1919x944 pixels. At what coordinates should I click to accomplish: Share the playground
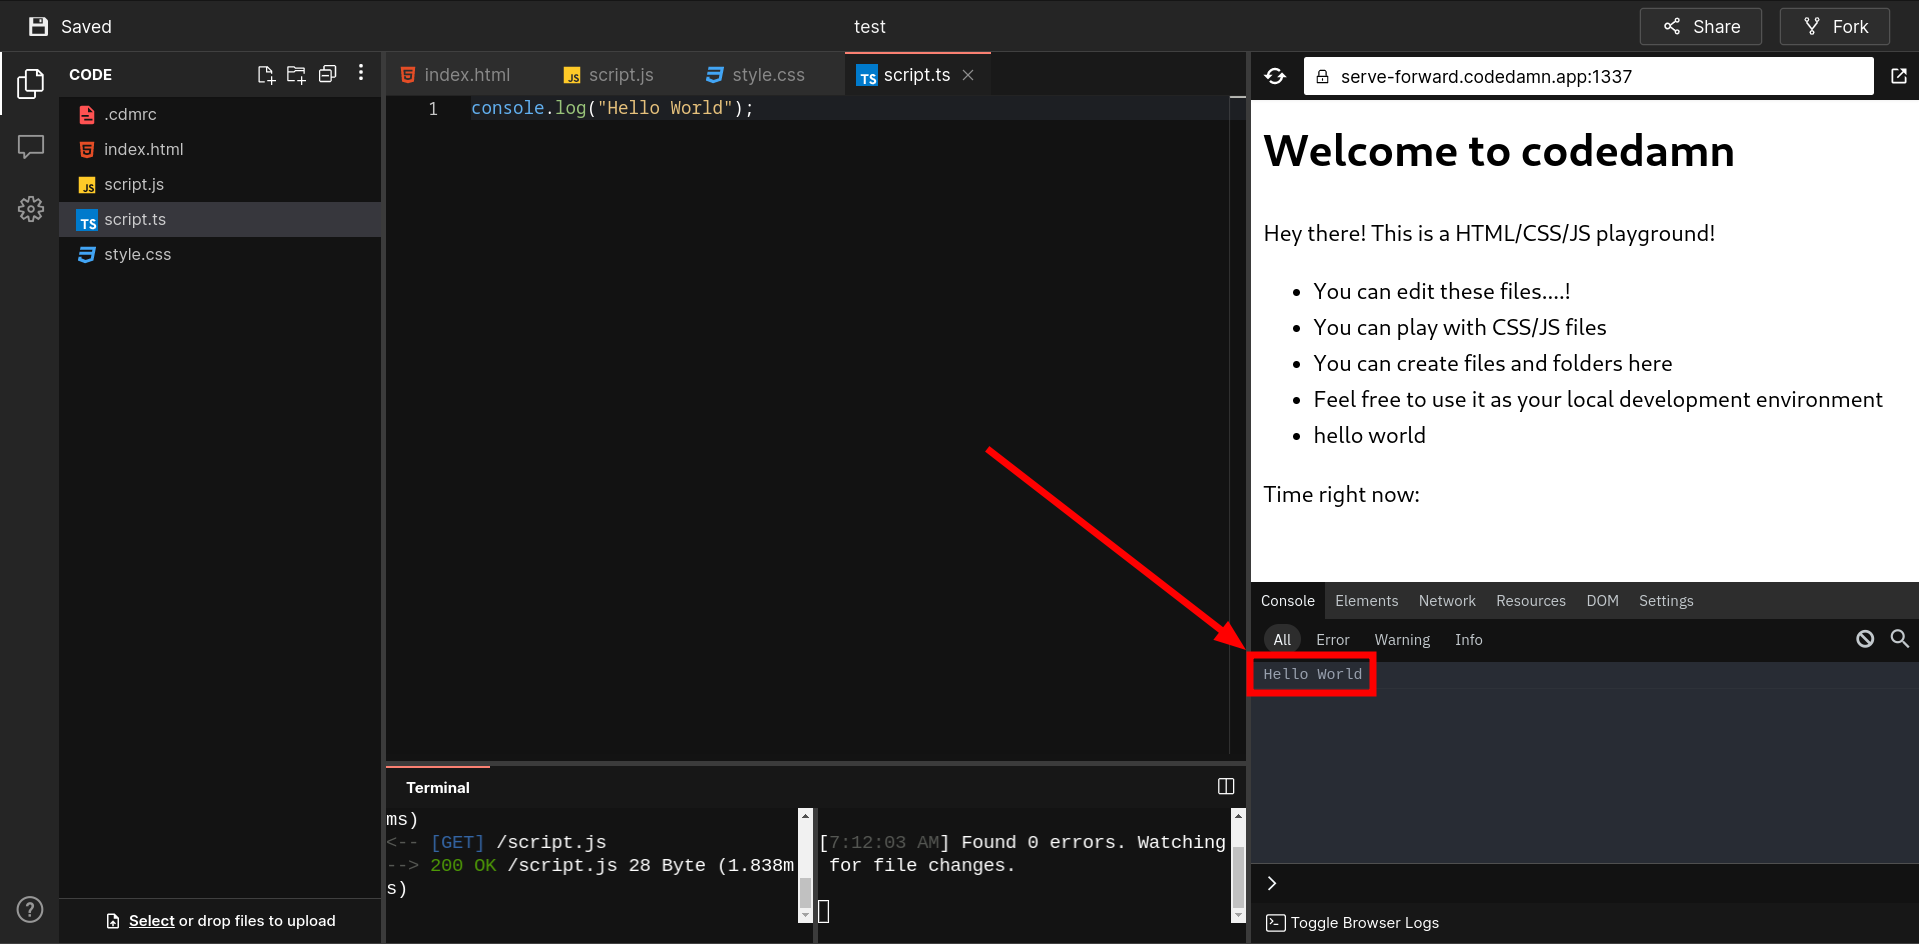[1700, 26]
